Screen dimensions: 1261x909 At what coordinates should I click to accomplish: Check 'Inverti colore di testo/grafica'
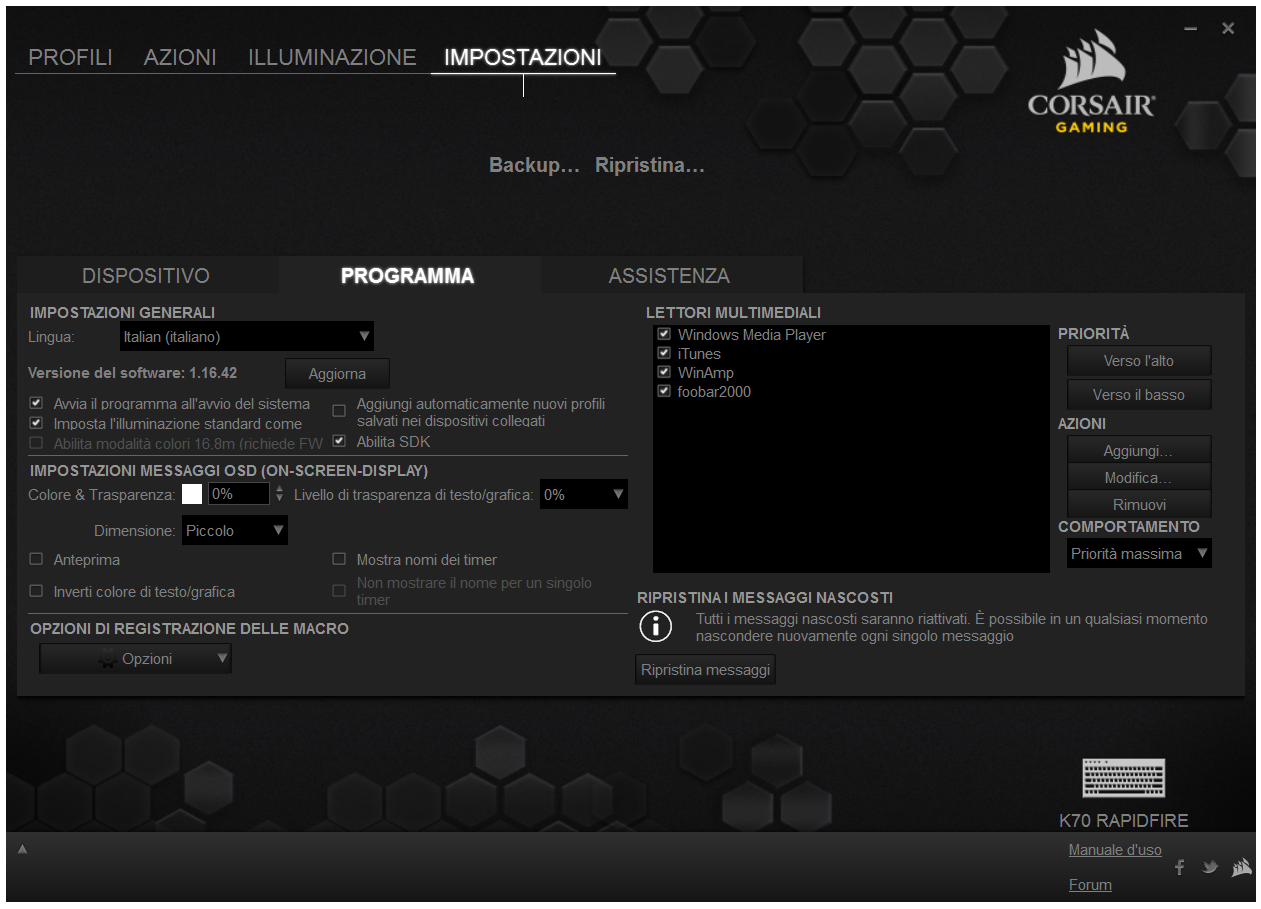tap(36, 591)
